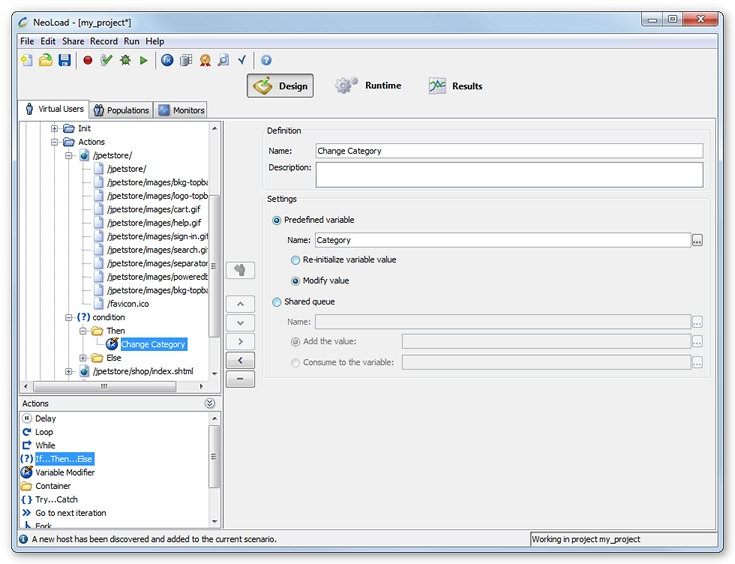Click the blue help question mark icon
This screenshot has width=735, height=564.
coord(266,61)
